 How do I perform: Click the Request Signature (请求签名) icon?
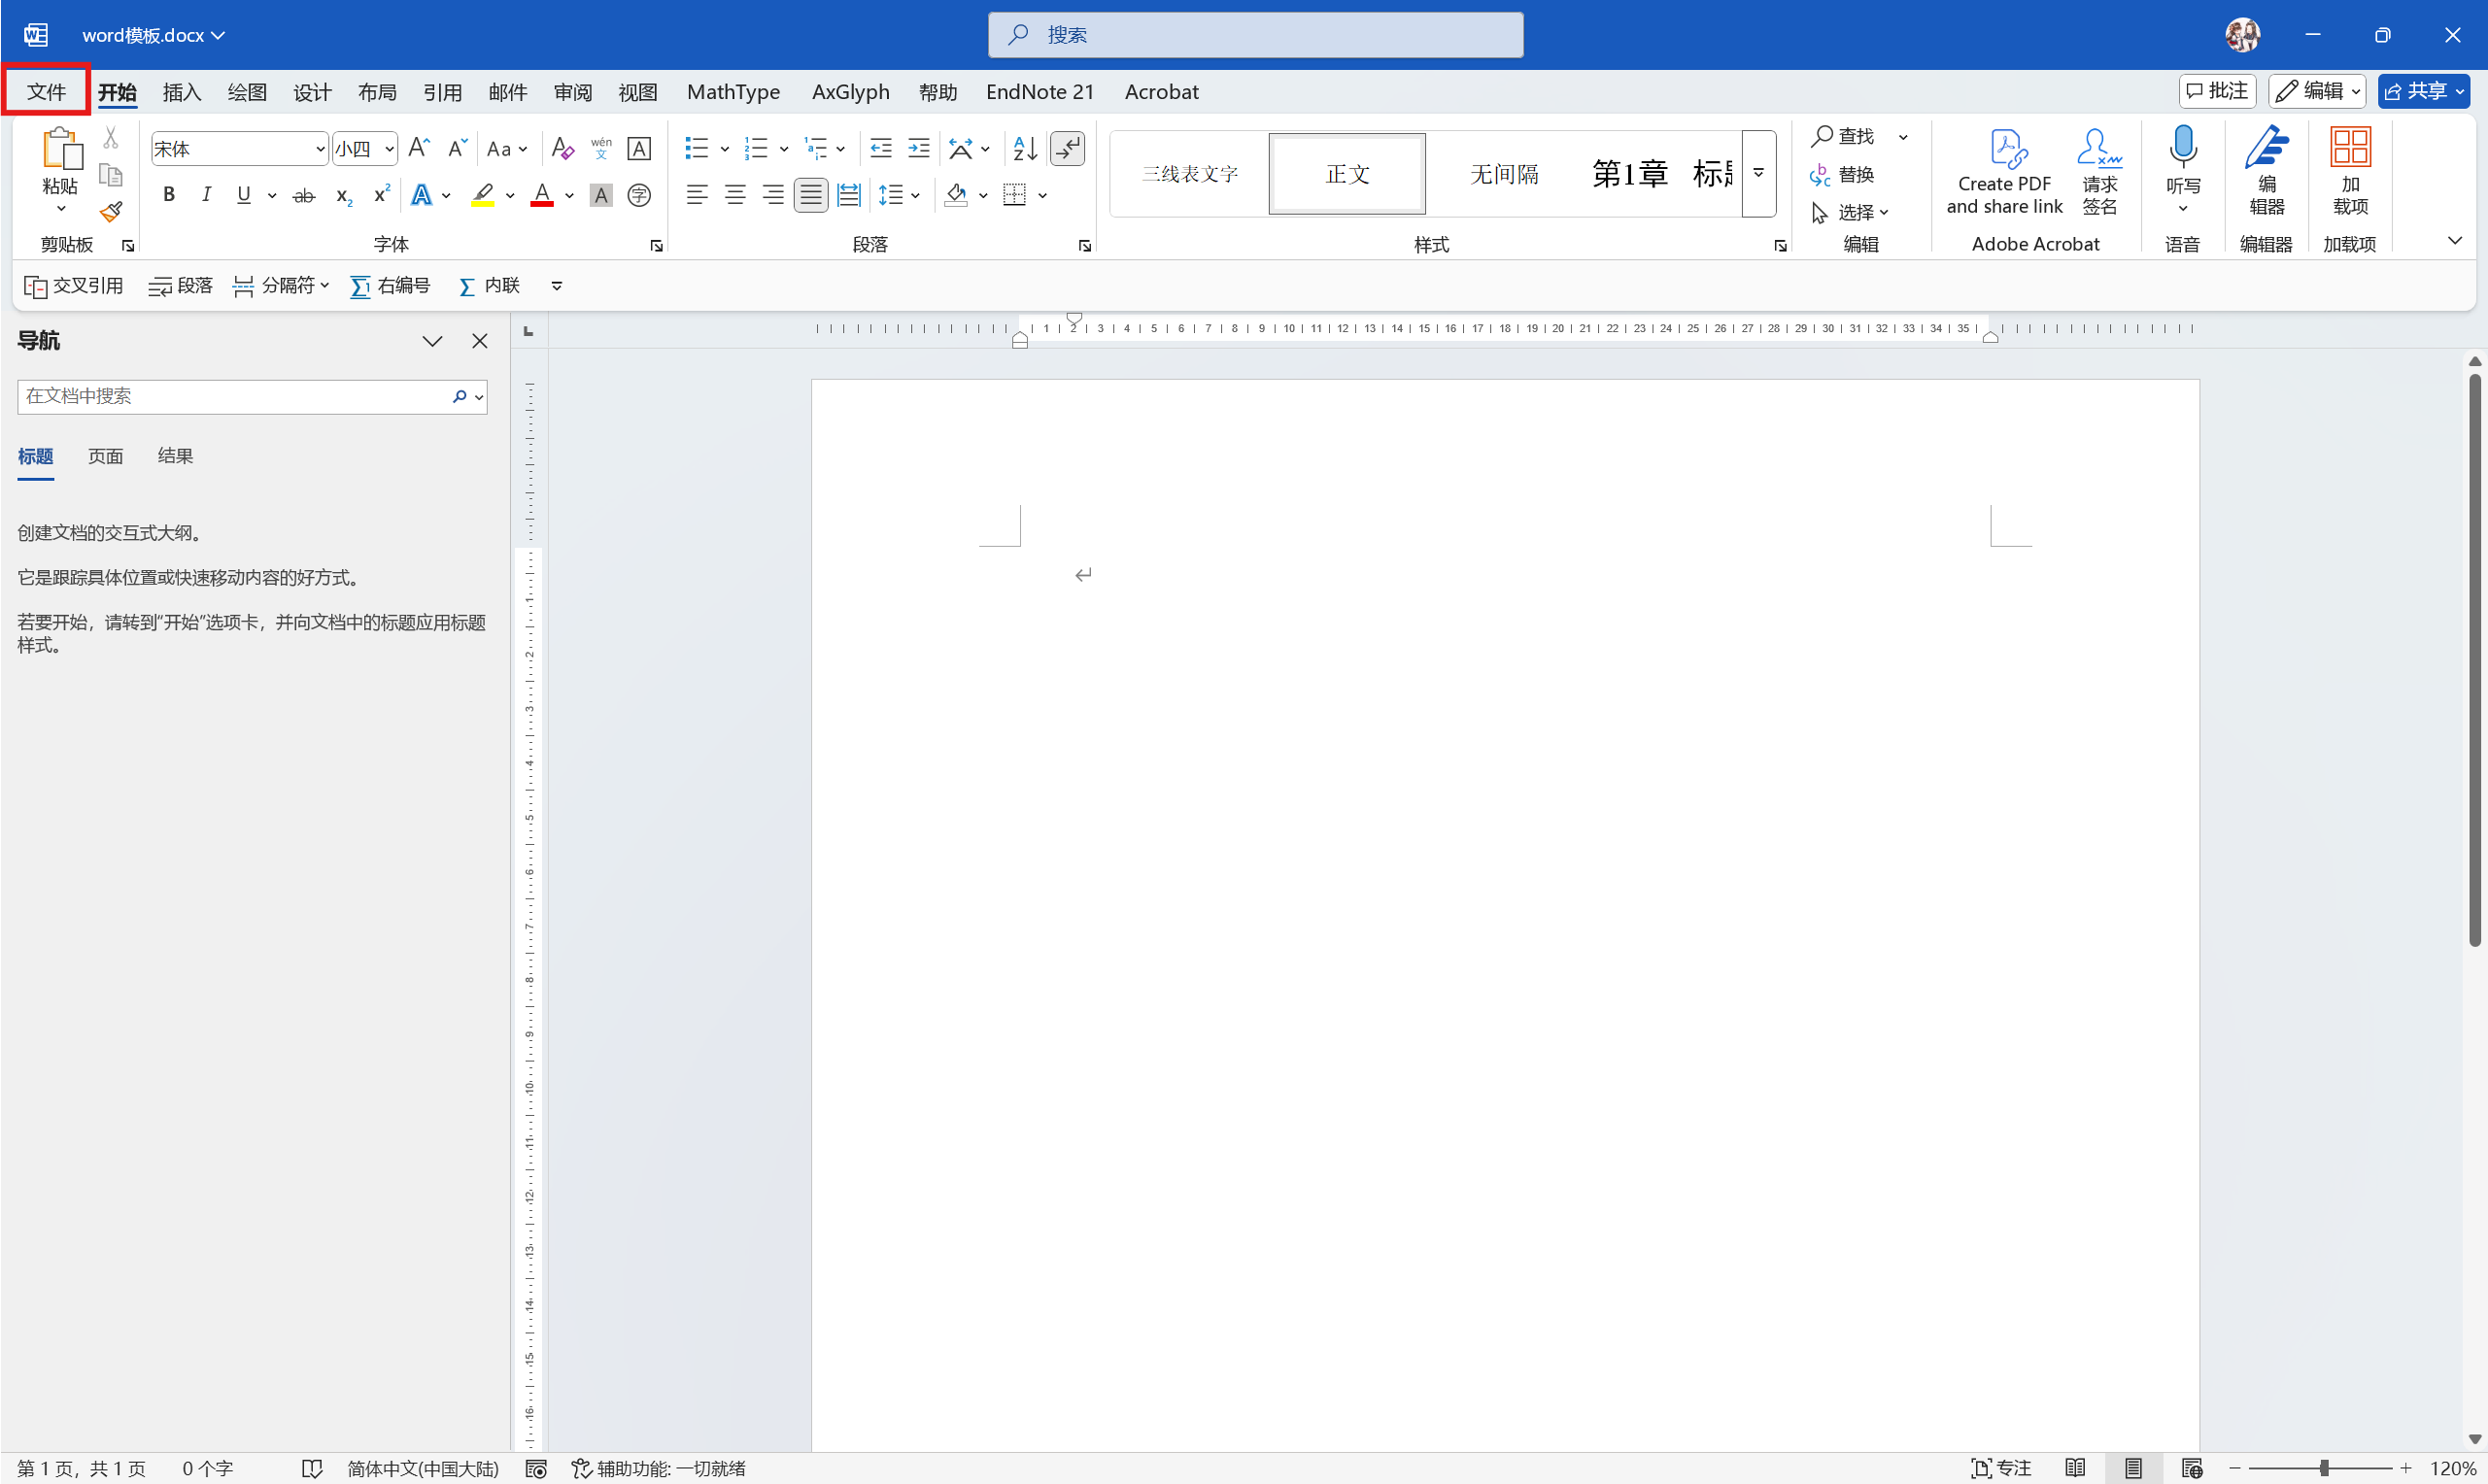point(2099,171)
